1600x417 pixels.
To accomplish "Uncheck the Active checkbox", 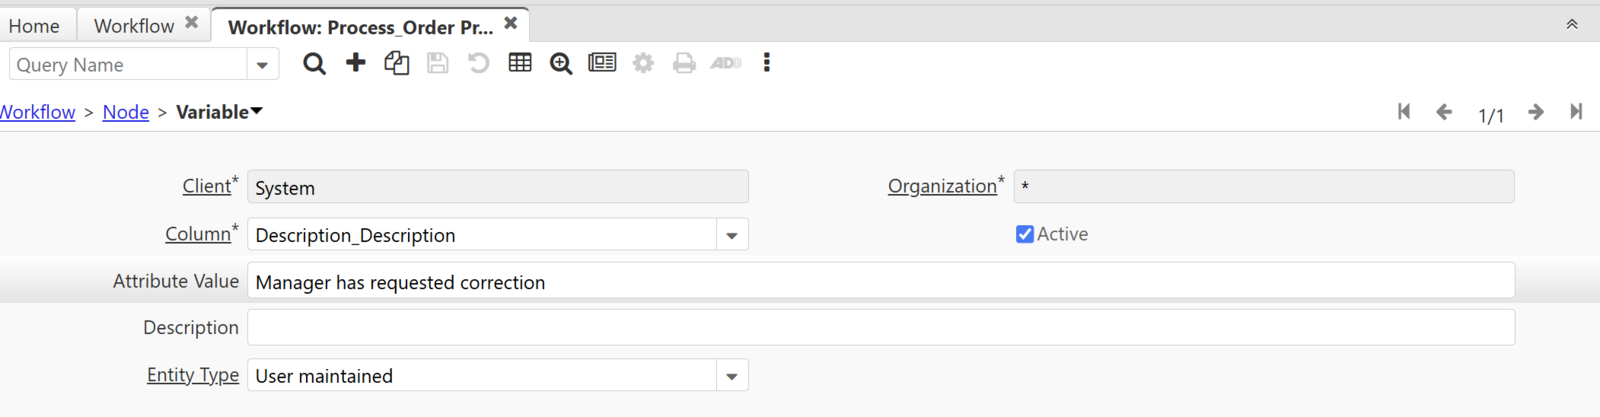I will [x=1025, y=234].
